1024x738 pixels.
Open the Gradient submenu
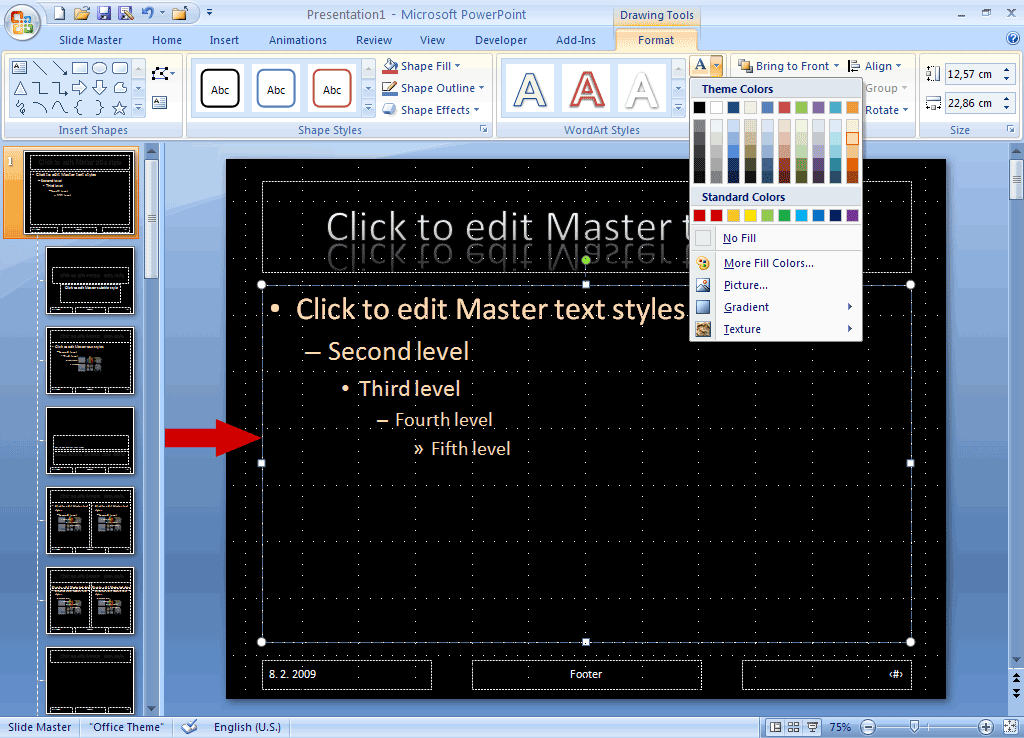pos(776,307)
